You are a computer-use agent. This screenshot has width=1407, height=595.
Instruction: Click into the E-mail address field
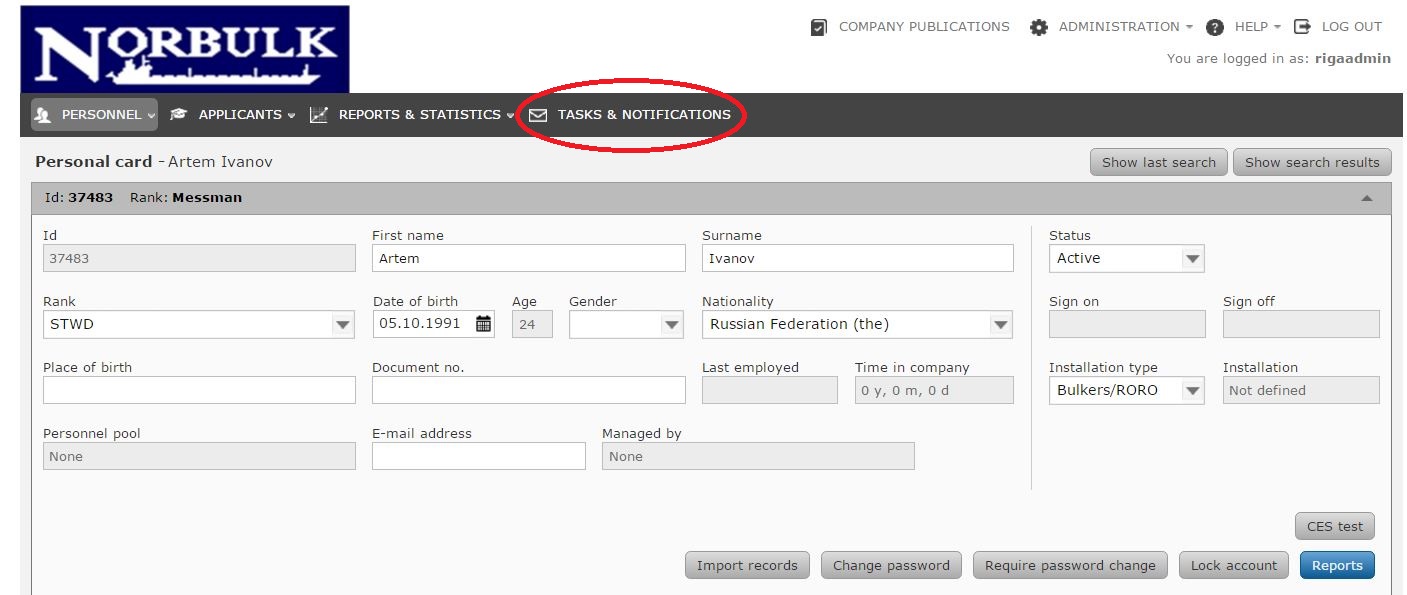(478, 456)
